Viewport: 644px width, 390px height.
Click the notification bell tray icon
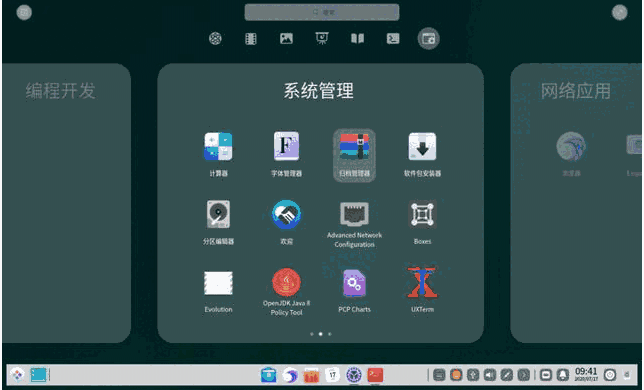(563, 375)
